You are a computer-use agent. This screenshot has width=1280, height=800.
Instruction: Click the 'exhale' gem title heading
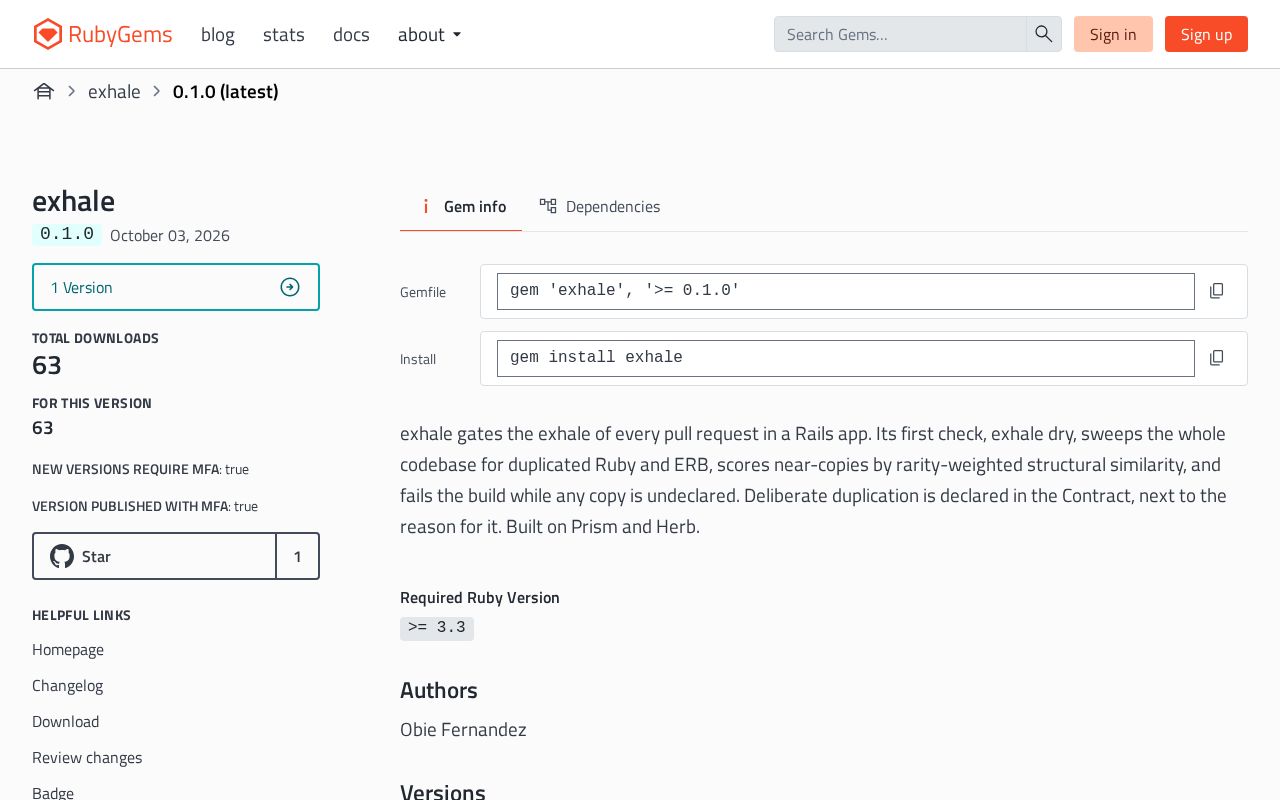click(x=74, y=201)
